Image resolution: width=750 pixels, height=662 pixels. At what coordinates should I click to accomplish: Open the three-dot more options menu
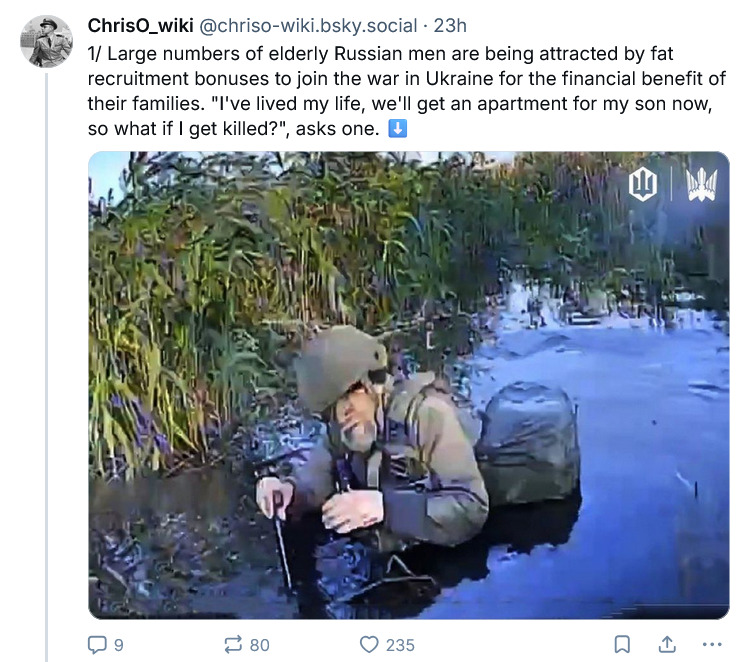coord(712,645)
